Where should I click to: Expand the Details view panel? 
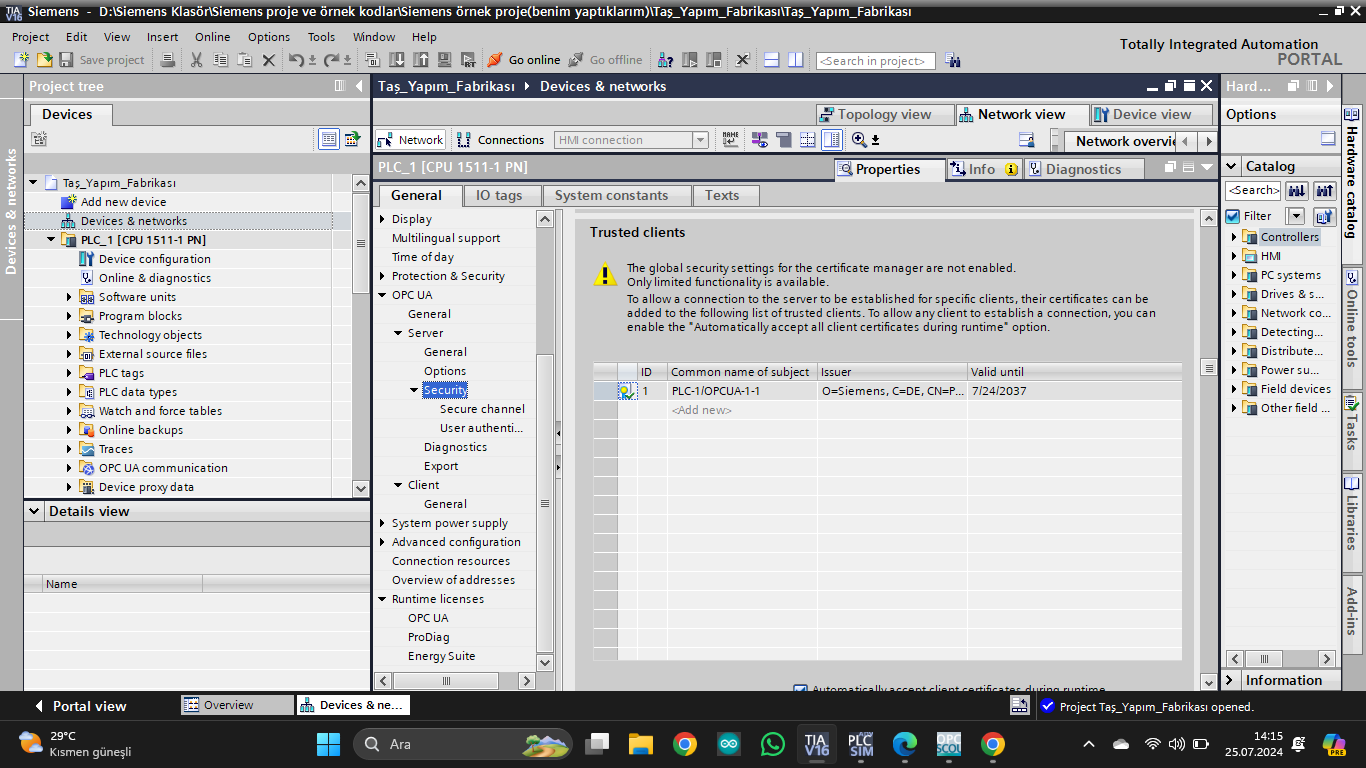click(36, 511)
